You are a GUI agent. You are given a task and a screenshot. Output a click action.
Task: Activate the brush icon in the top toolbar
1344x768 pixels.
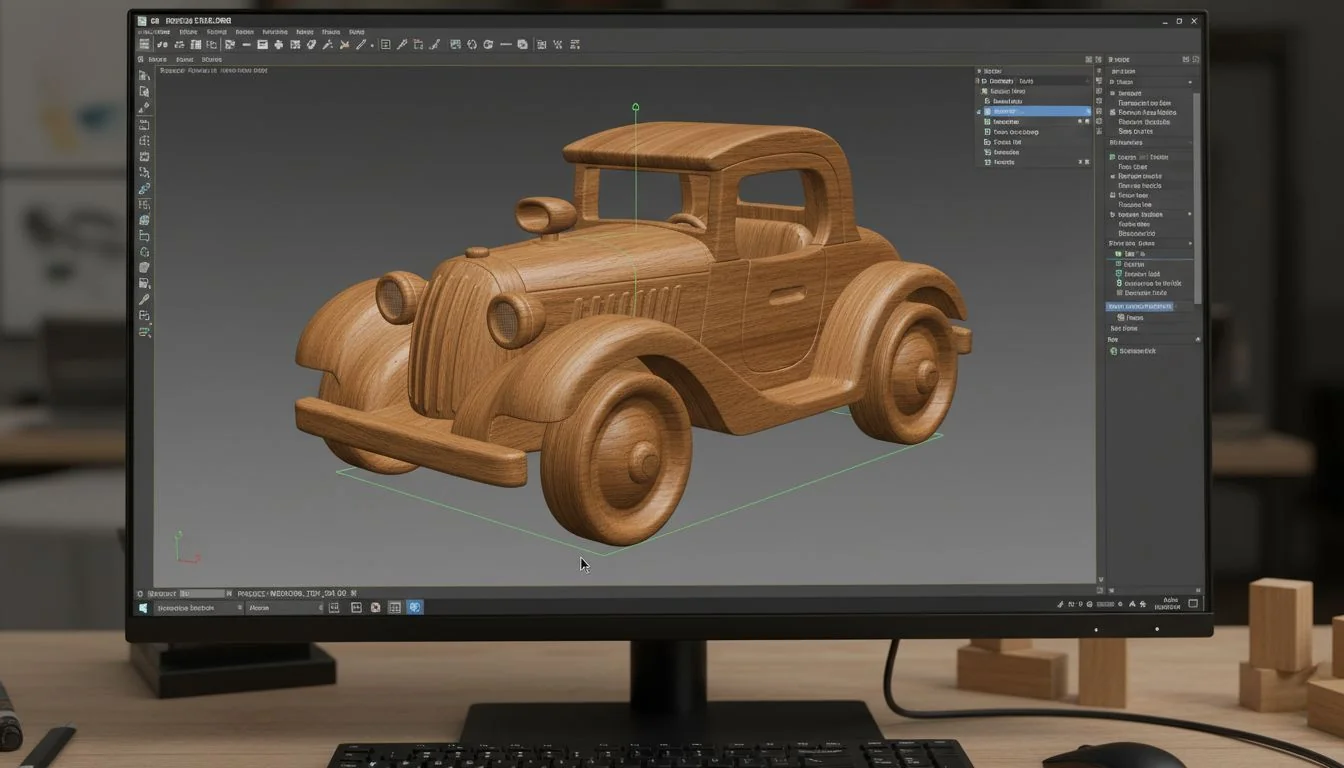[434, 44]
